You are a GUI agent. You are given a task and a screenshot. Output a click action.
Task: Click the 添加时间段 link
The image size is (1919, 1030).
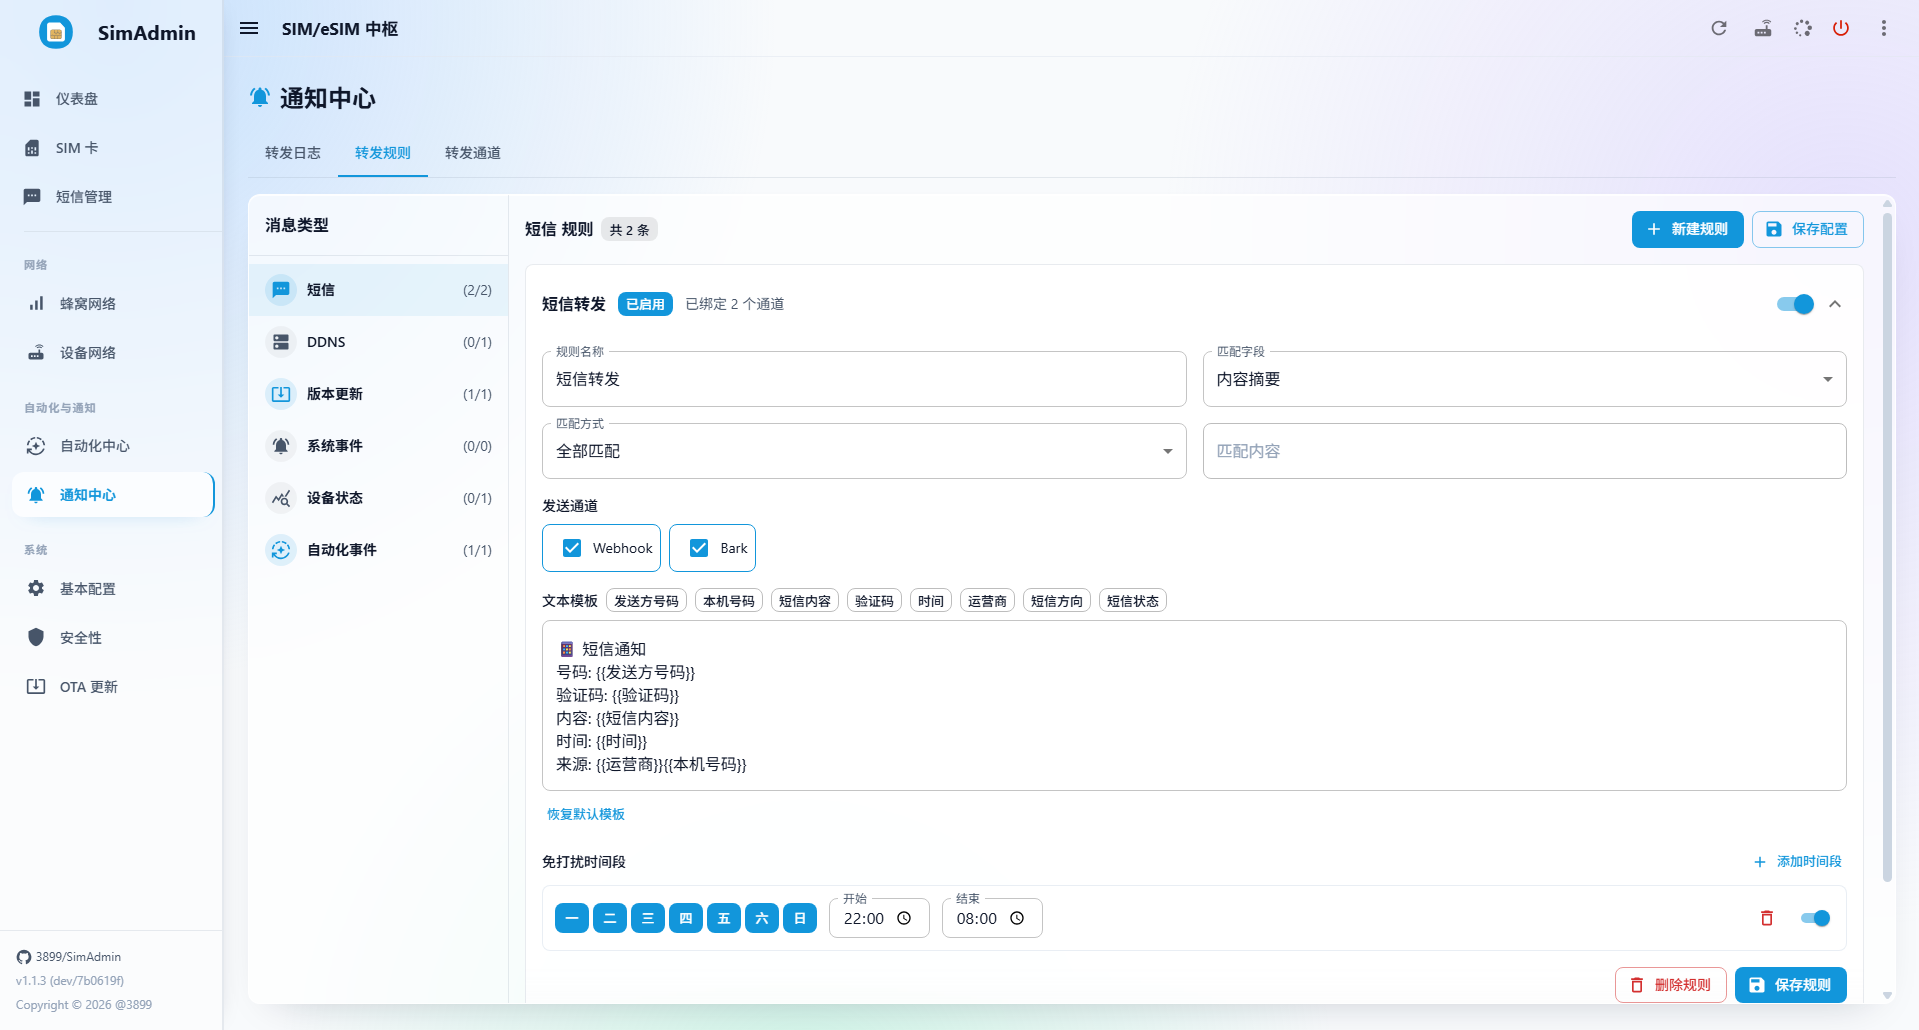coord(1798,861)
